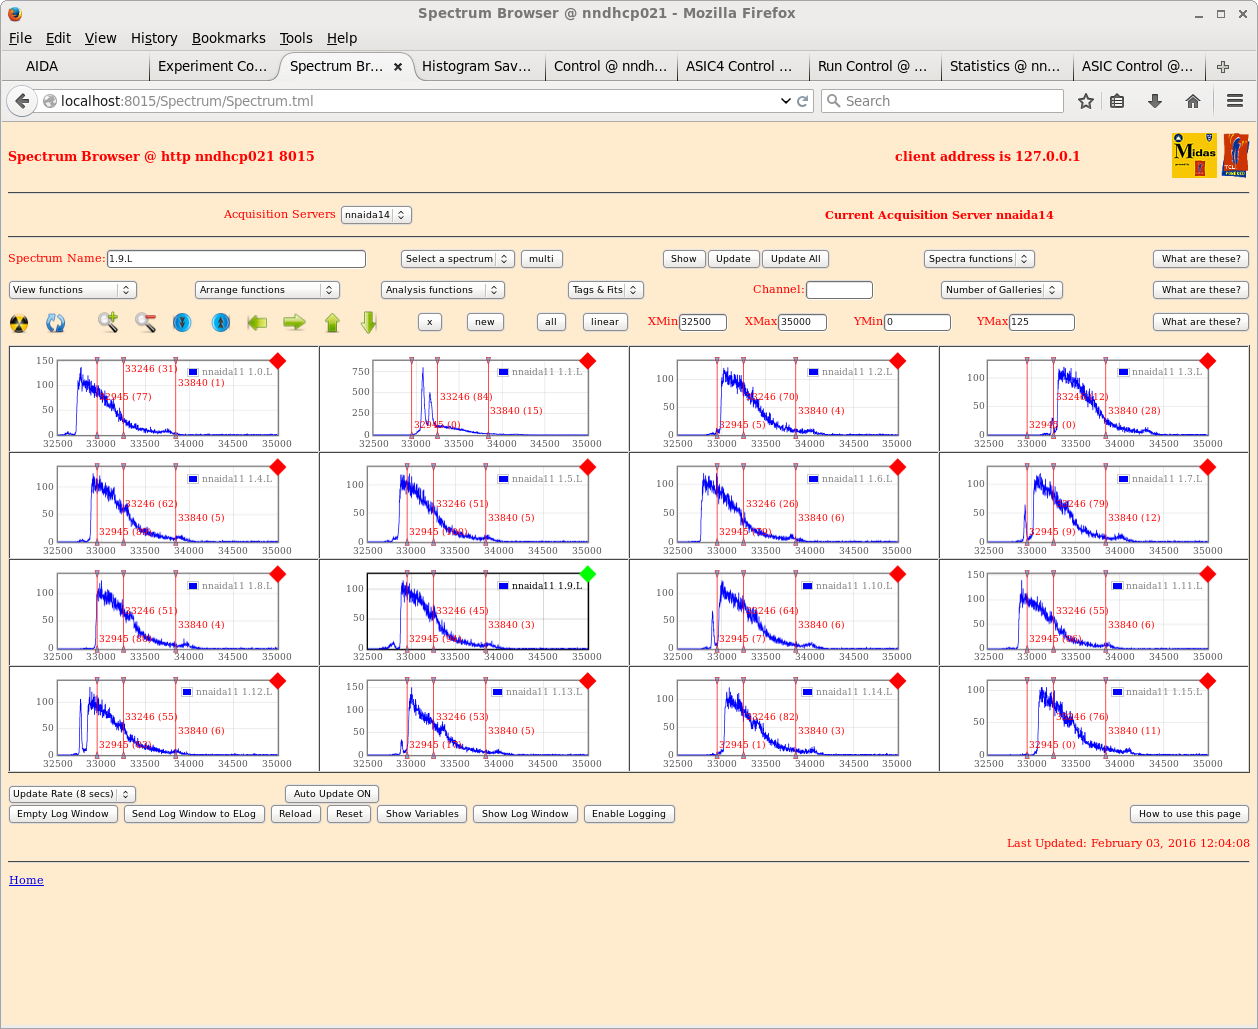The image size is (1258, 1029).
Task: Open the File menu
Action: pos(20,38)
